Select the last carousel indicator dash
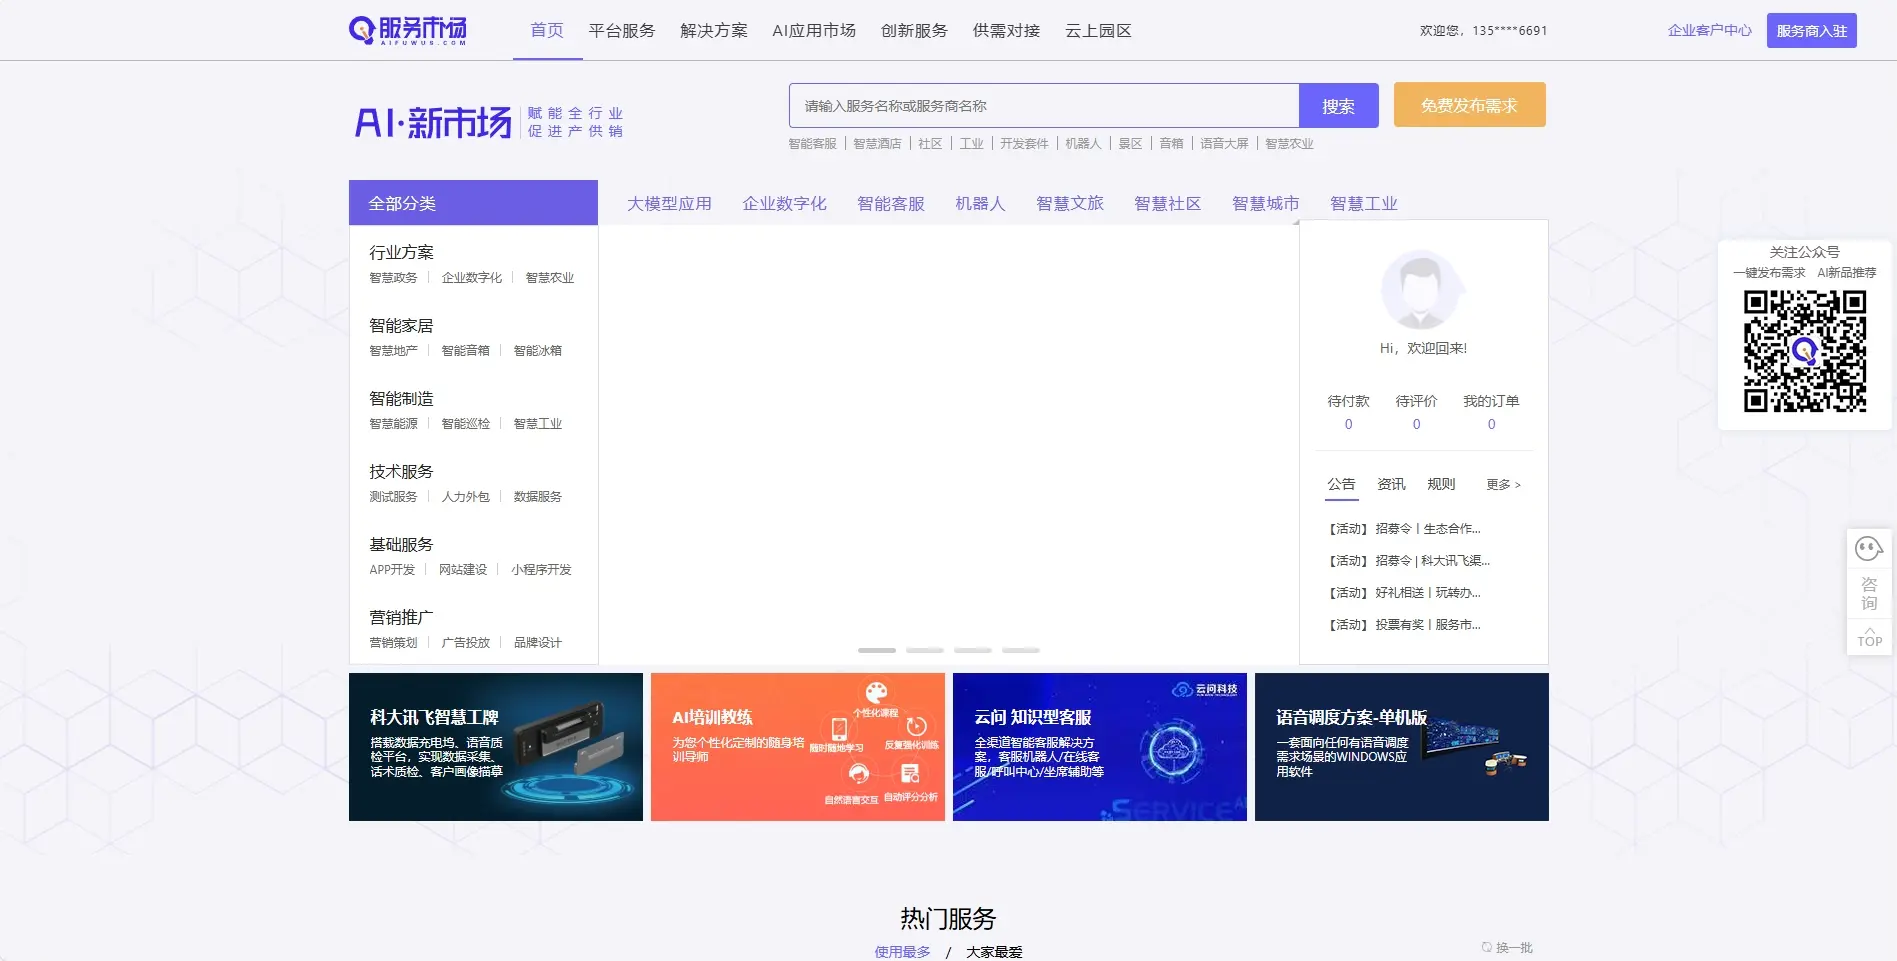 click(x=1020, y=650)
